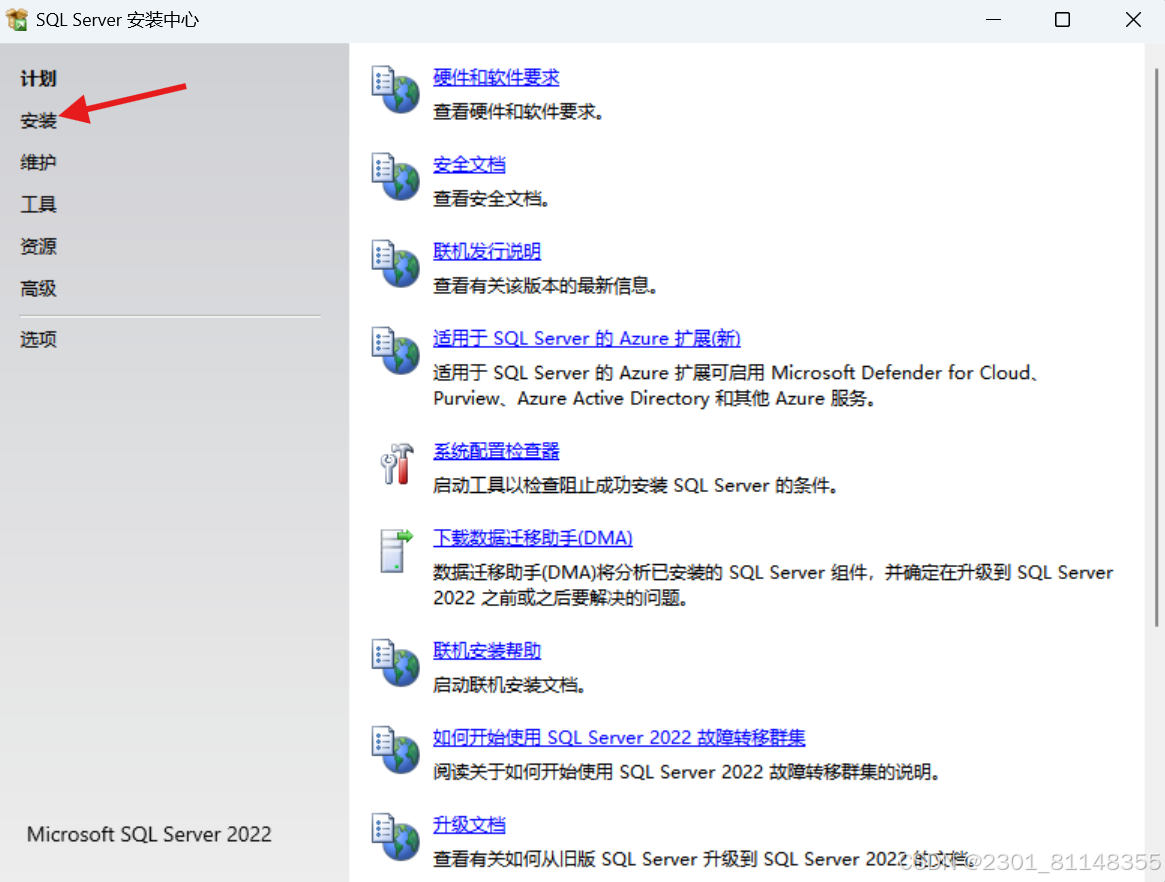Select the 工具 section
1165x882 pixels.
37,204
